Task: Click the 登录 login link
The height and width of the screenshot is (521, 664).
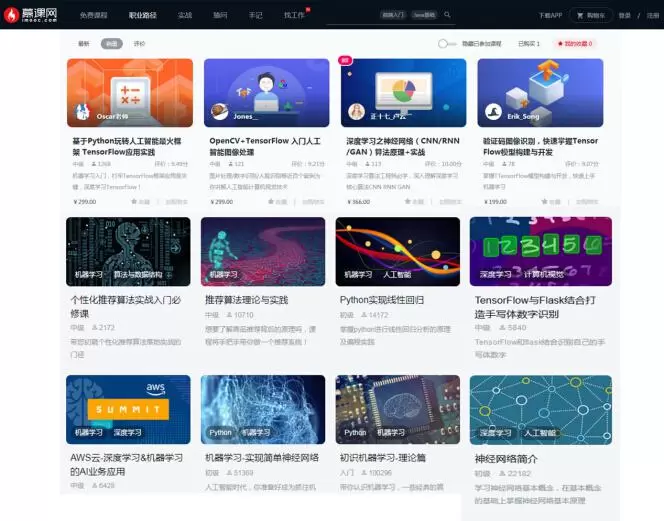Action: tap(625, 16)
